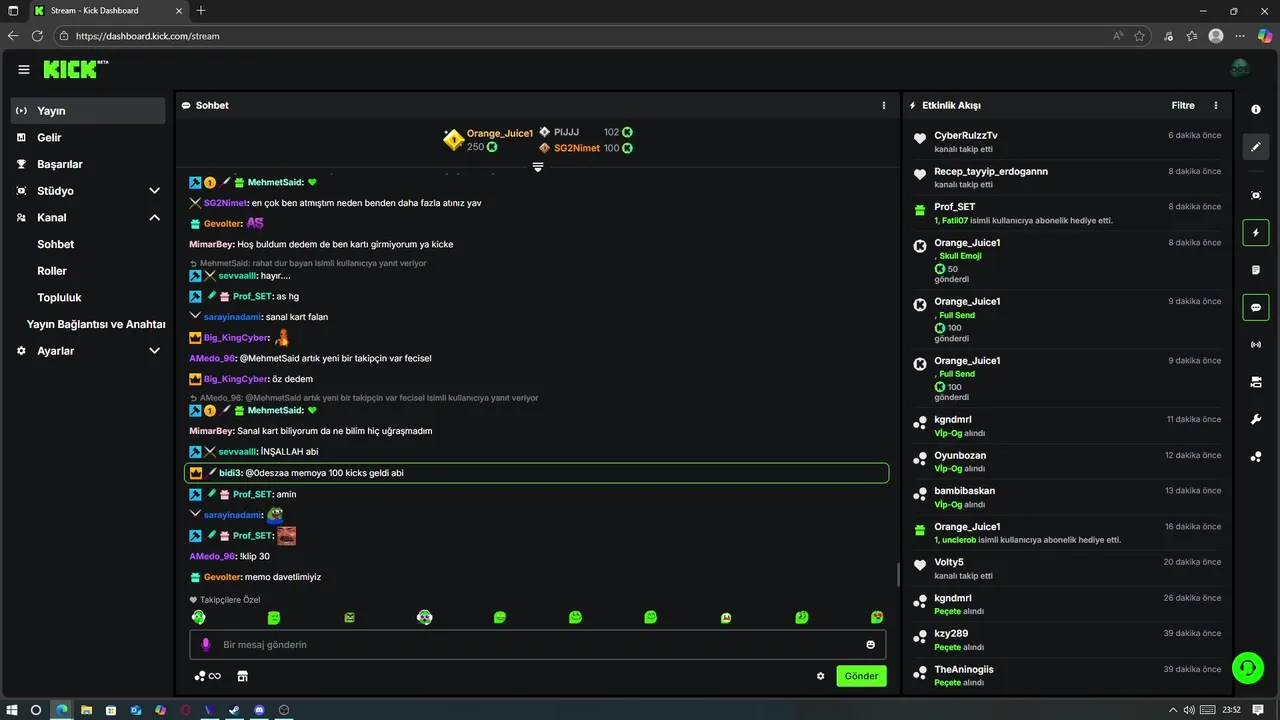
Task: Click the camera/video icon in right sidebar
Action: pyautogui.click(x=1256, y=382)
